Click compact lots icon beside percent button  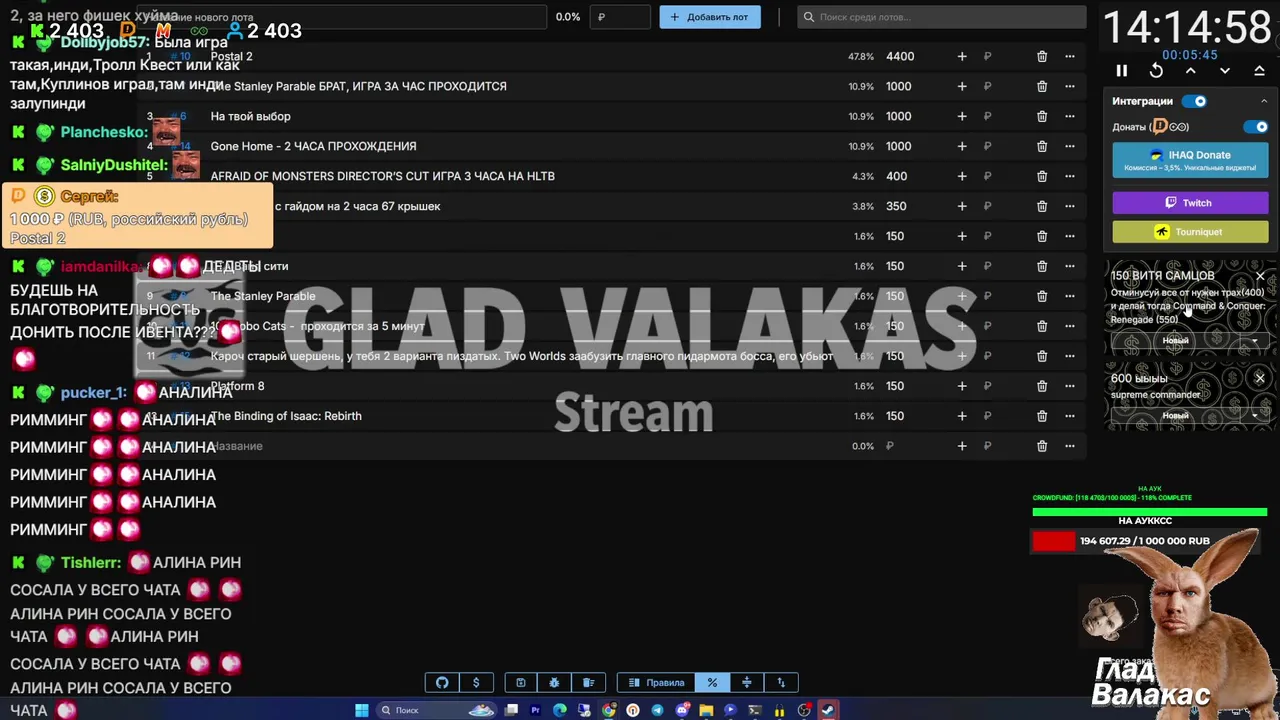click(747, 683)
